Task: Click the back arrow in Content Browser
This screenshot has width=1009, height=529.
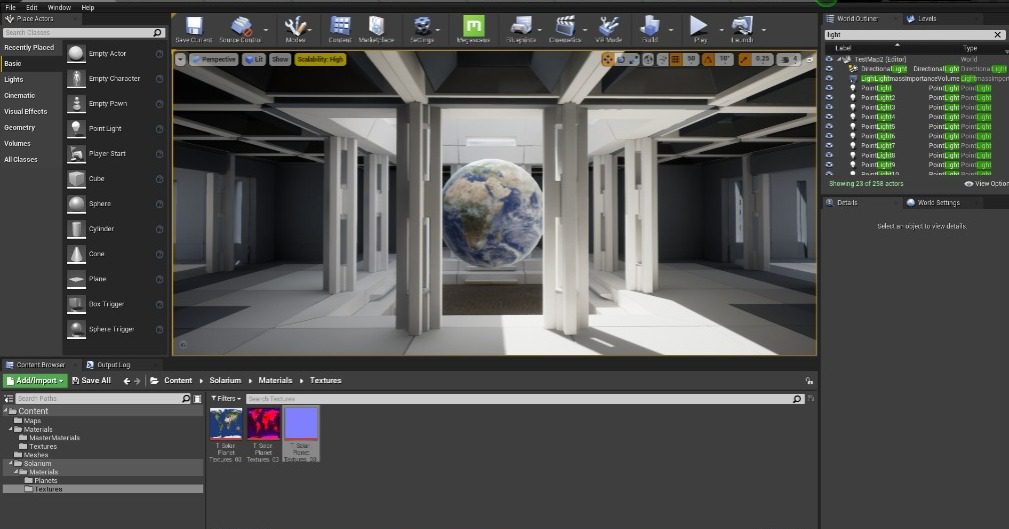Action: coord(127,381)
